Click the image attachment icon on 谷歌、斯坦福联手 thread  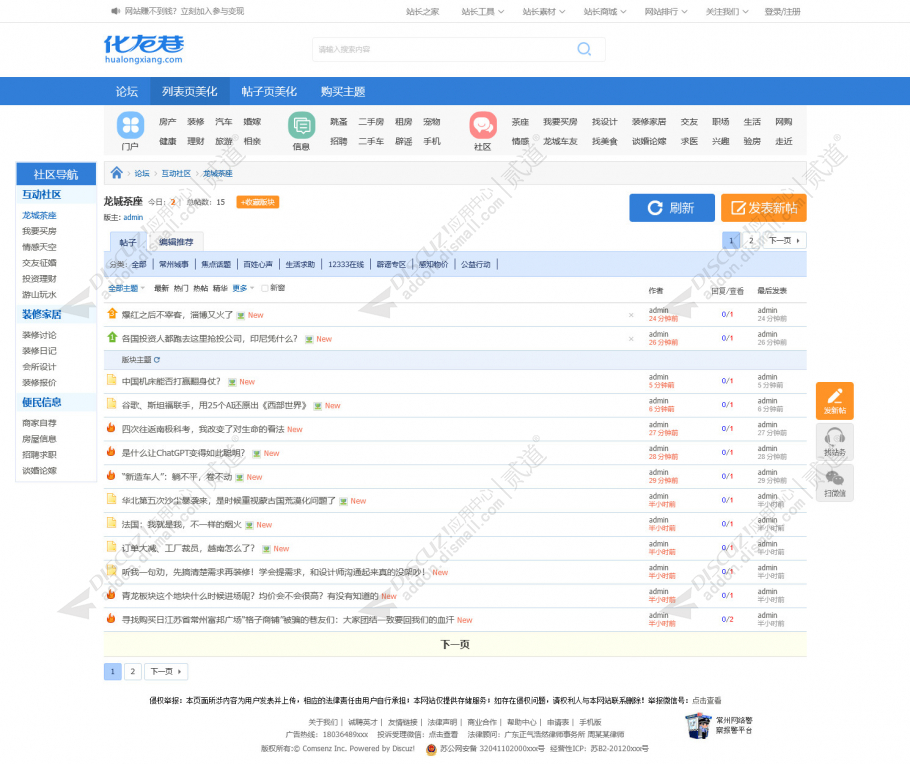[317, 406]
